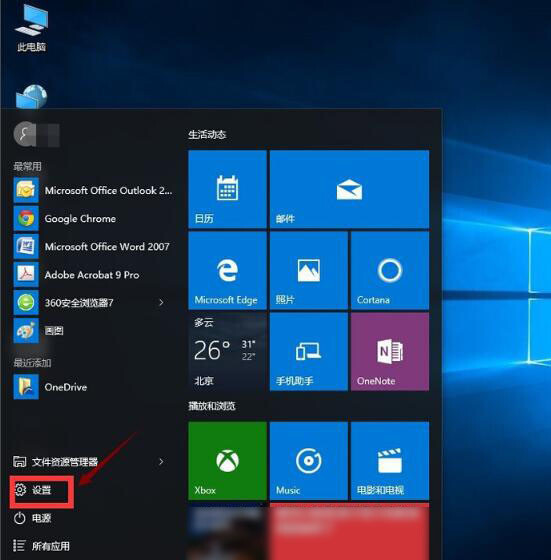Click the user account avatar
This screenshot has width=551, height=560.
point(25,134)
